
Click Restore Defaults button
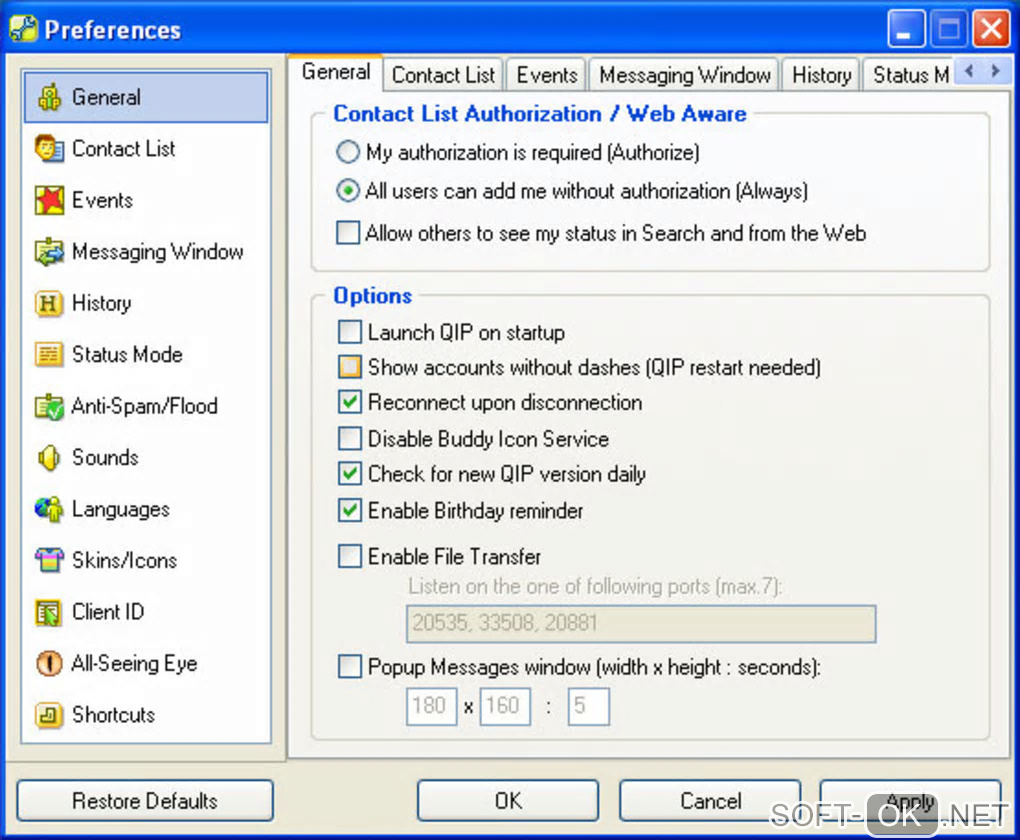(145, 800)
